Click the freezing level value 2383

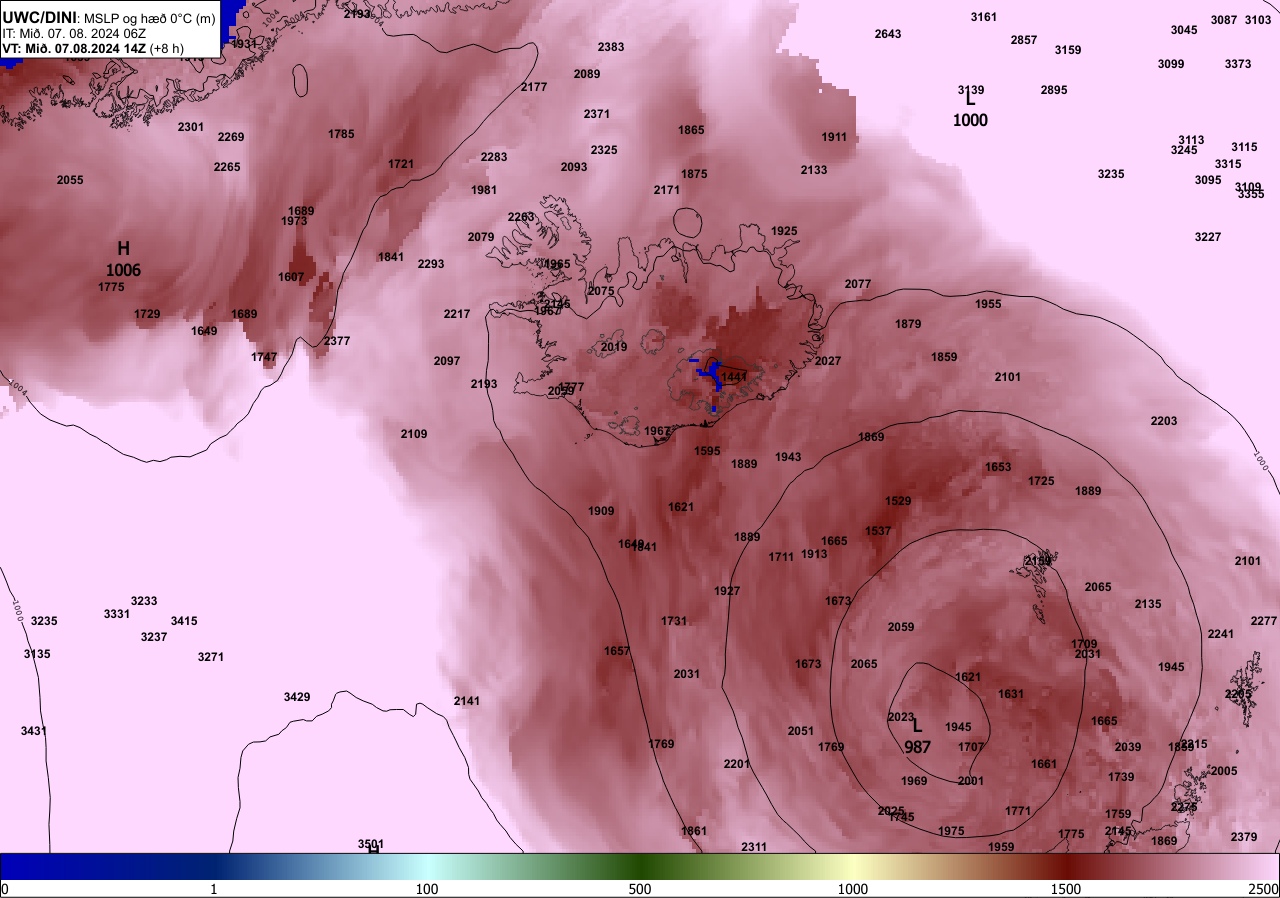pyautogui.click(x=611, y=47)
